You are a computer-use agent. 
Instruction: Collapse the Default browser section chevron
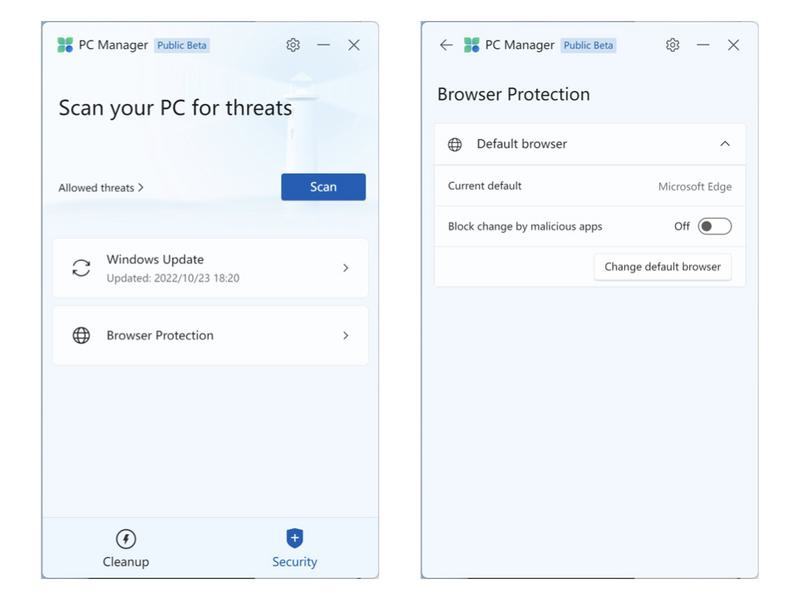[724, 144]
